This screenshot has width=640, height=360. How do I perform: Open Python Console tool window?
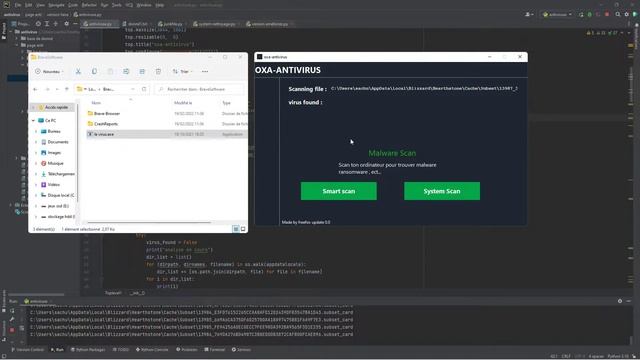pyautogui.click(x=152, y=350)
